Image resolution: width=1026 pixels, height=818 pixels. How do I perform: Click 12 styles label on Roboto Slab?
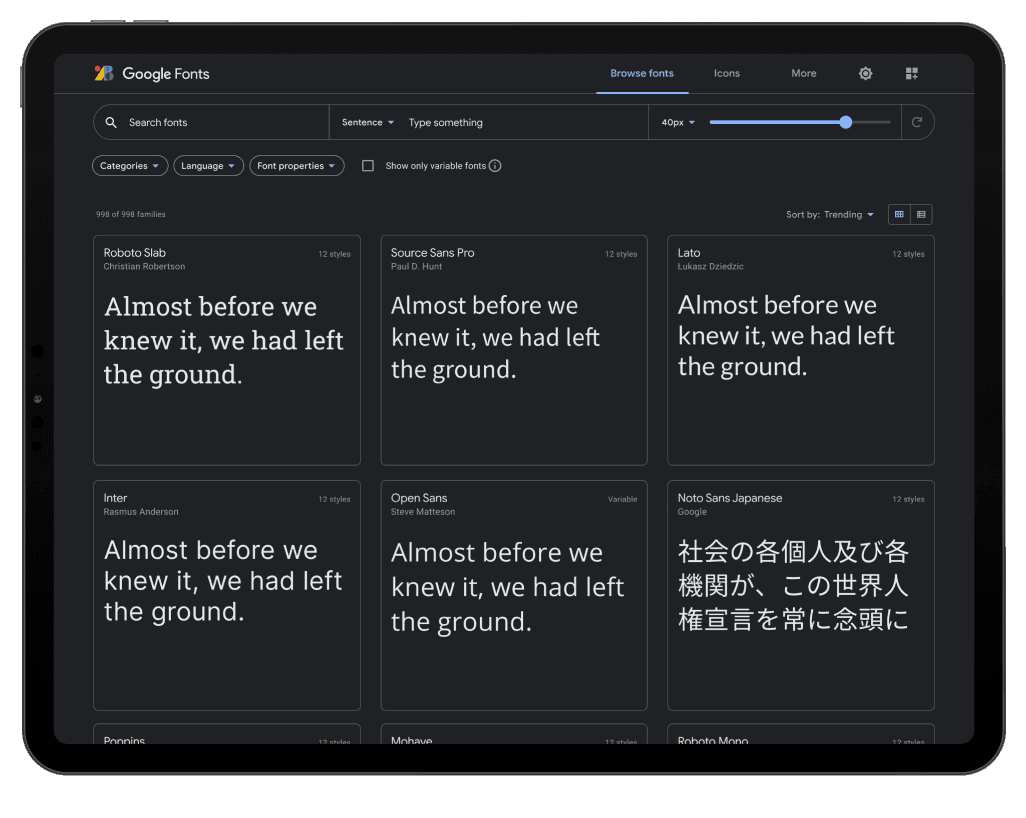(334, 254)
